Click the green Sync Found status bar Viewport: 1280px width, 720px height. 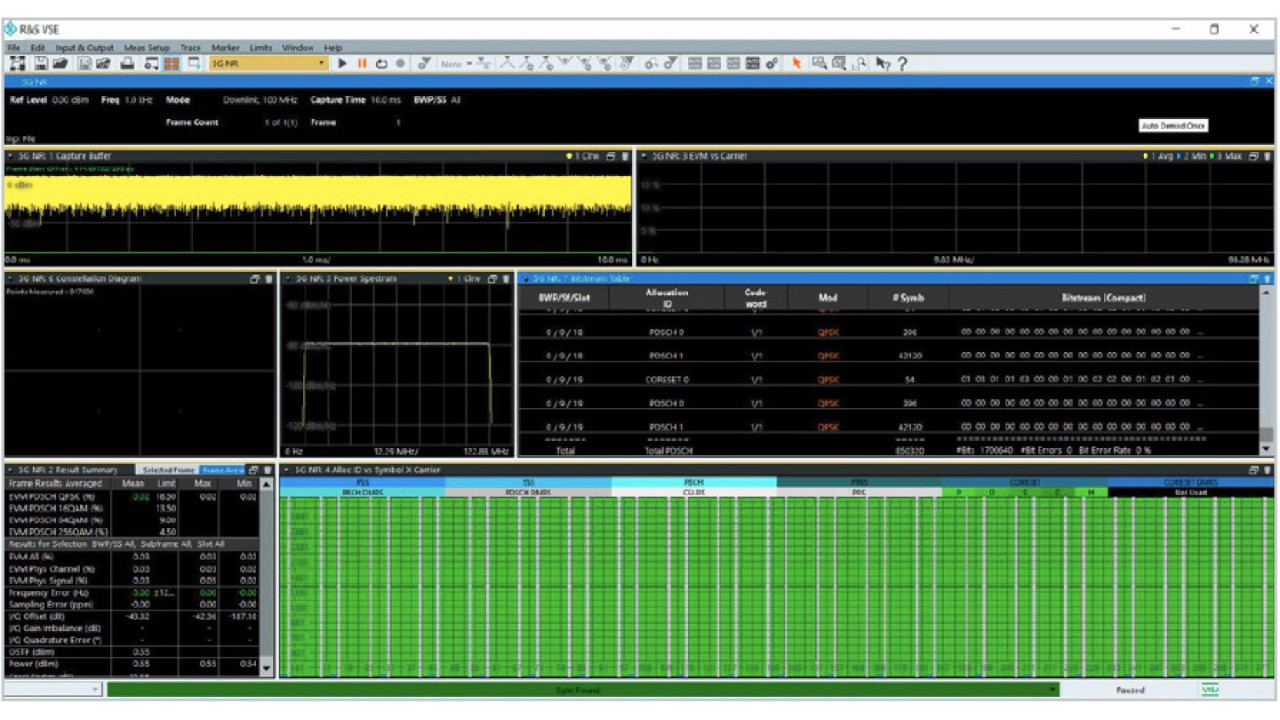pos(583,690)
